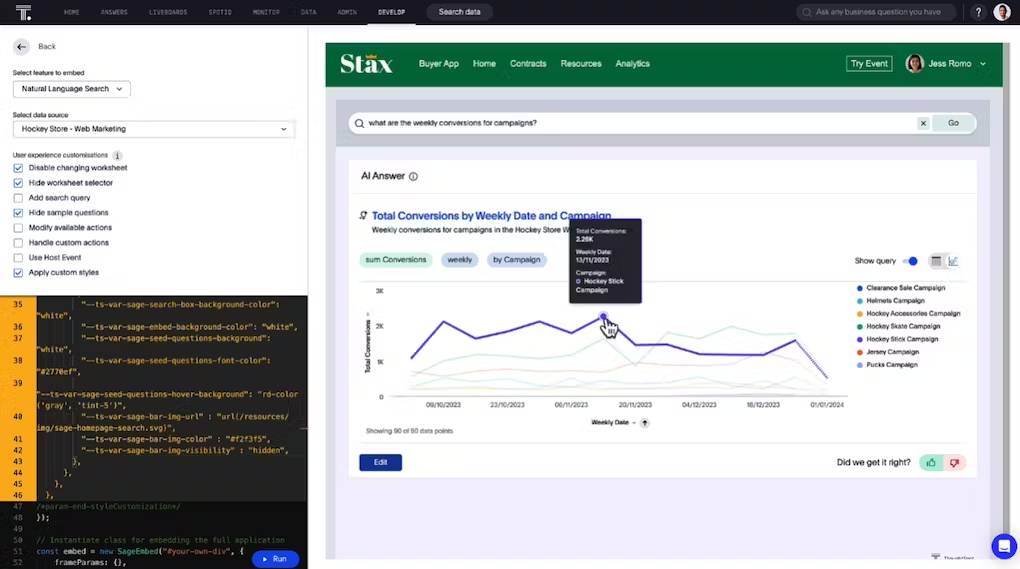Click the top search bar magnifier icon
This screenshot has height=569, width=1020.
pyautogui.click(x=807, y=12)
